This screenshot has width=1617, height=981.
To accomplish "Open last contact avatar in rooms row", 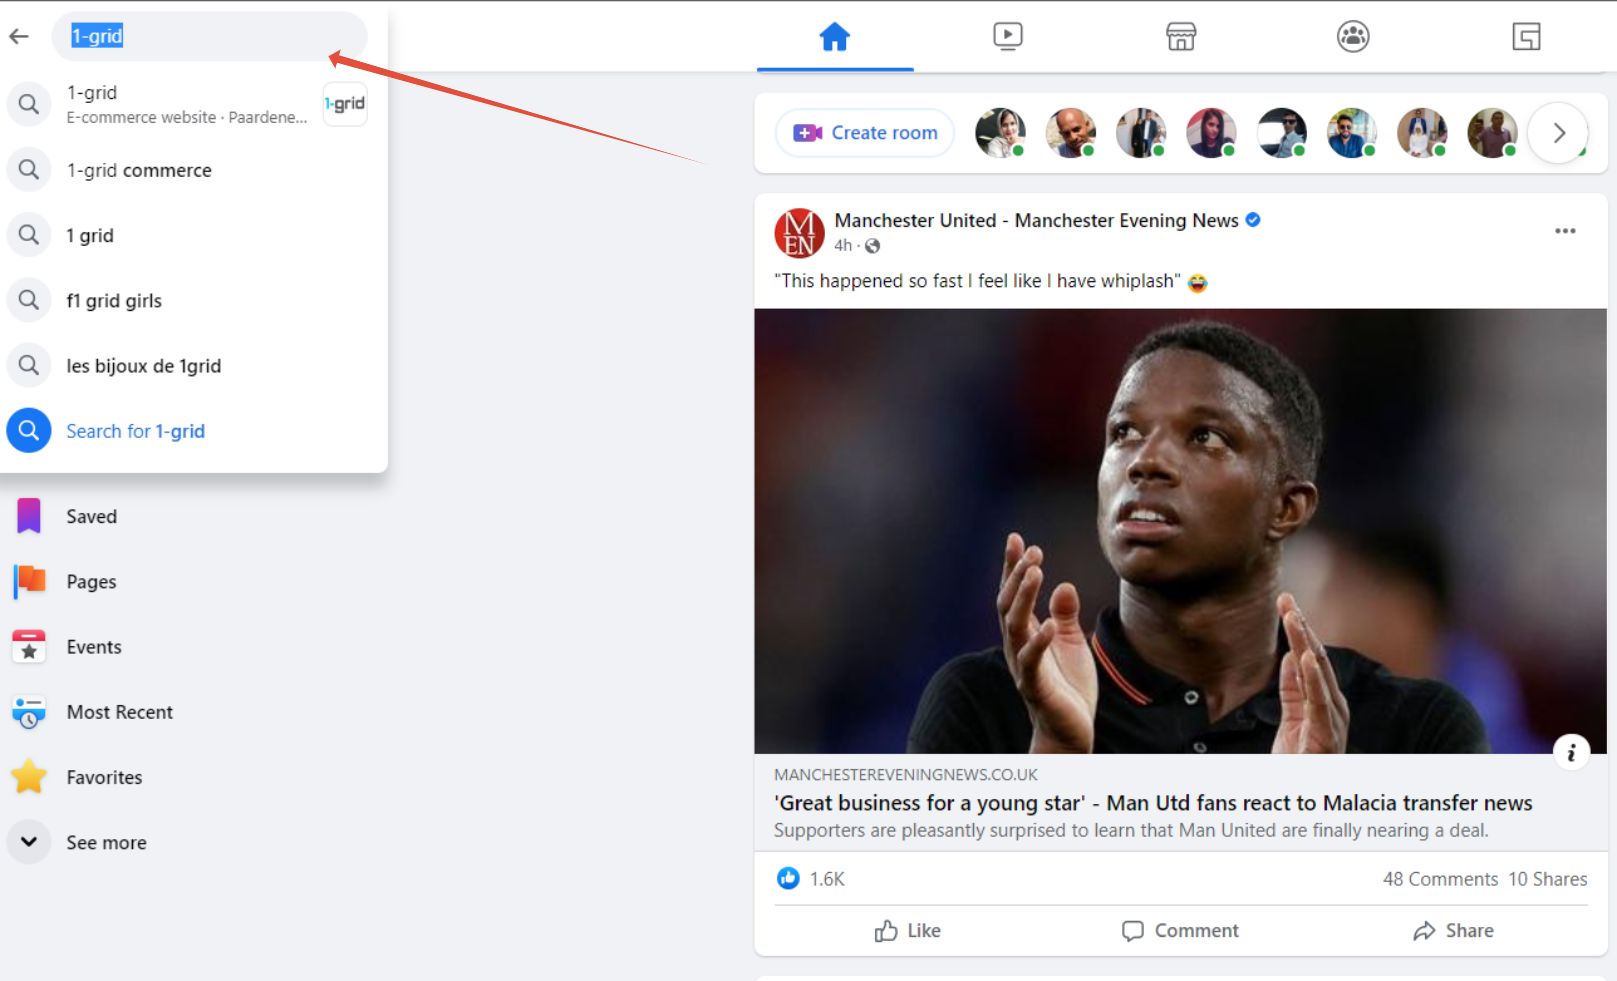I will click(1492, 133).
